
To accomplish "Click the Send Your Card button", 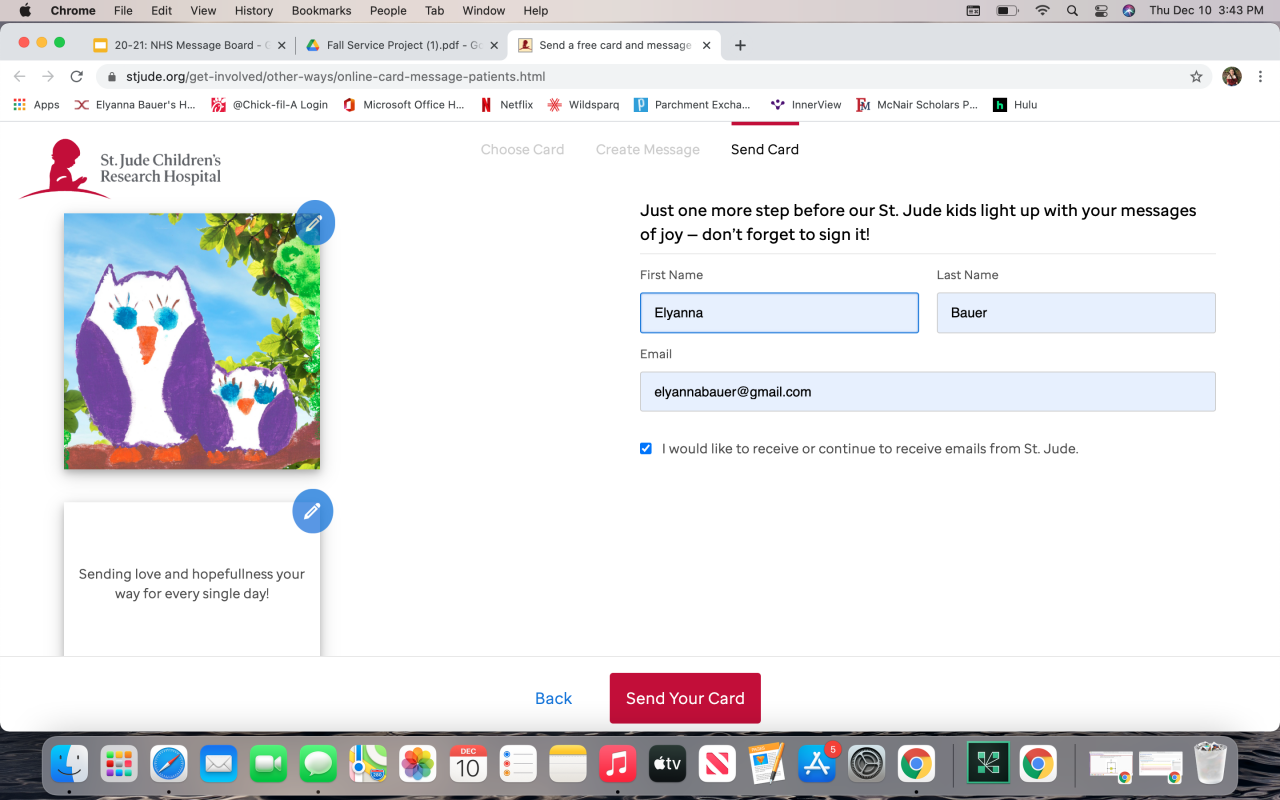I will click(x=685, y=698).
